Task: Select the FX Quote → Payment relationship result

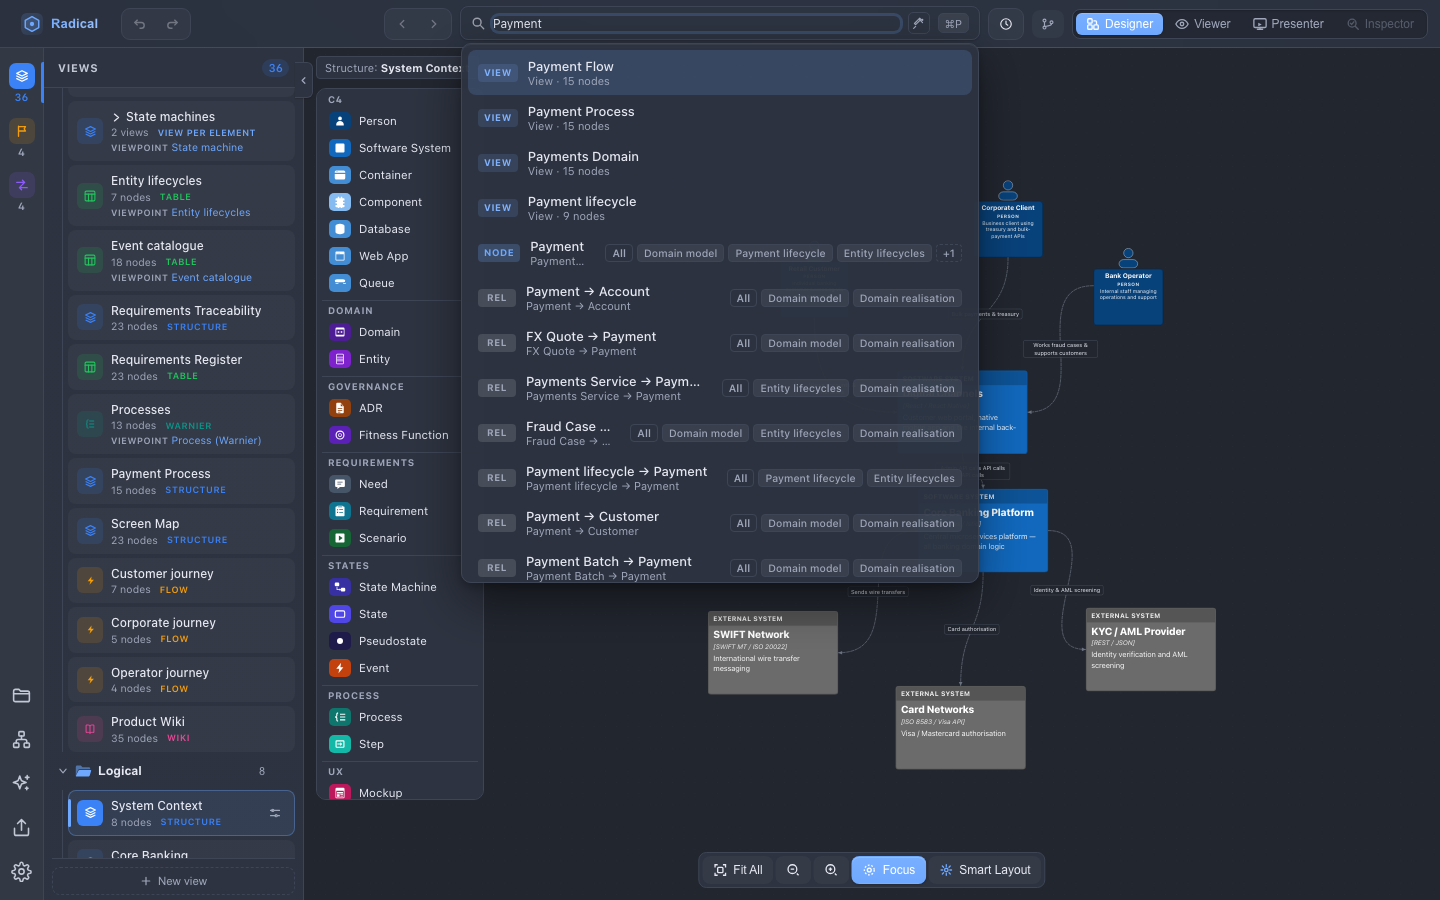Action: tap(720, 343)
